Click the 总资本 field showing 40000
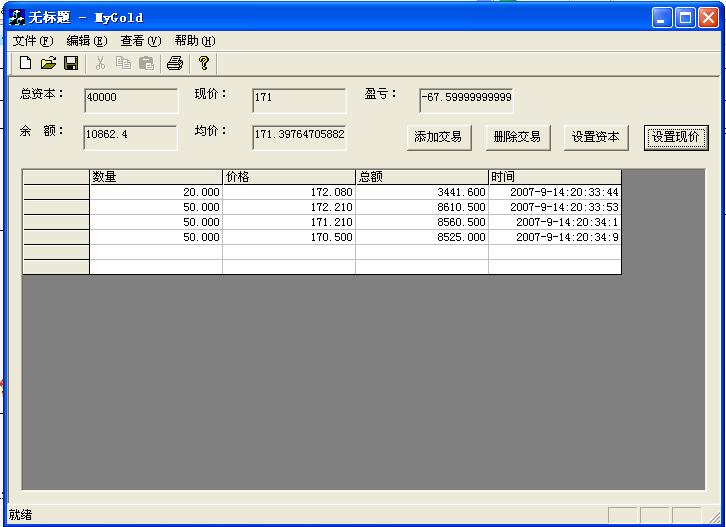This screenshot has height=527, width=726. 131,100
